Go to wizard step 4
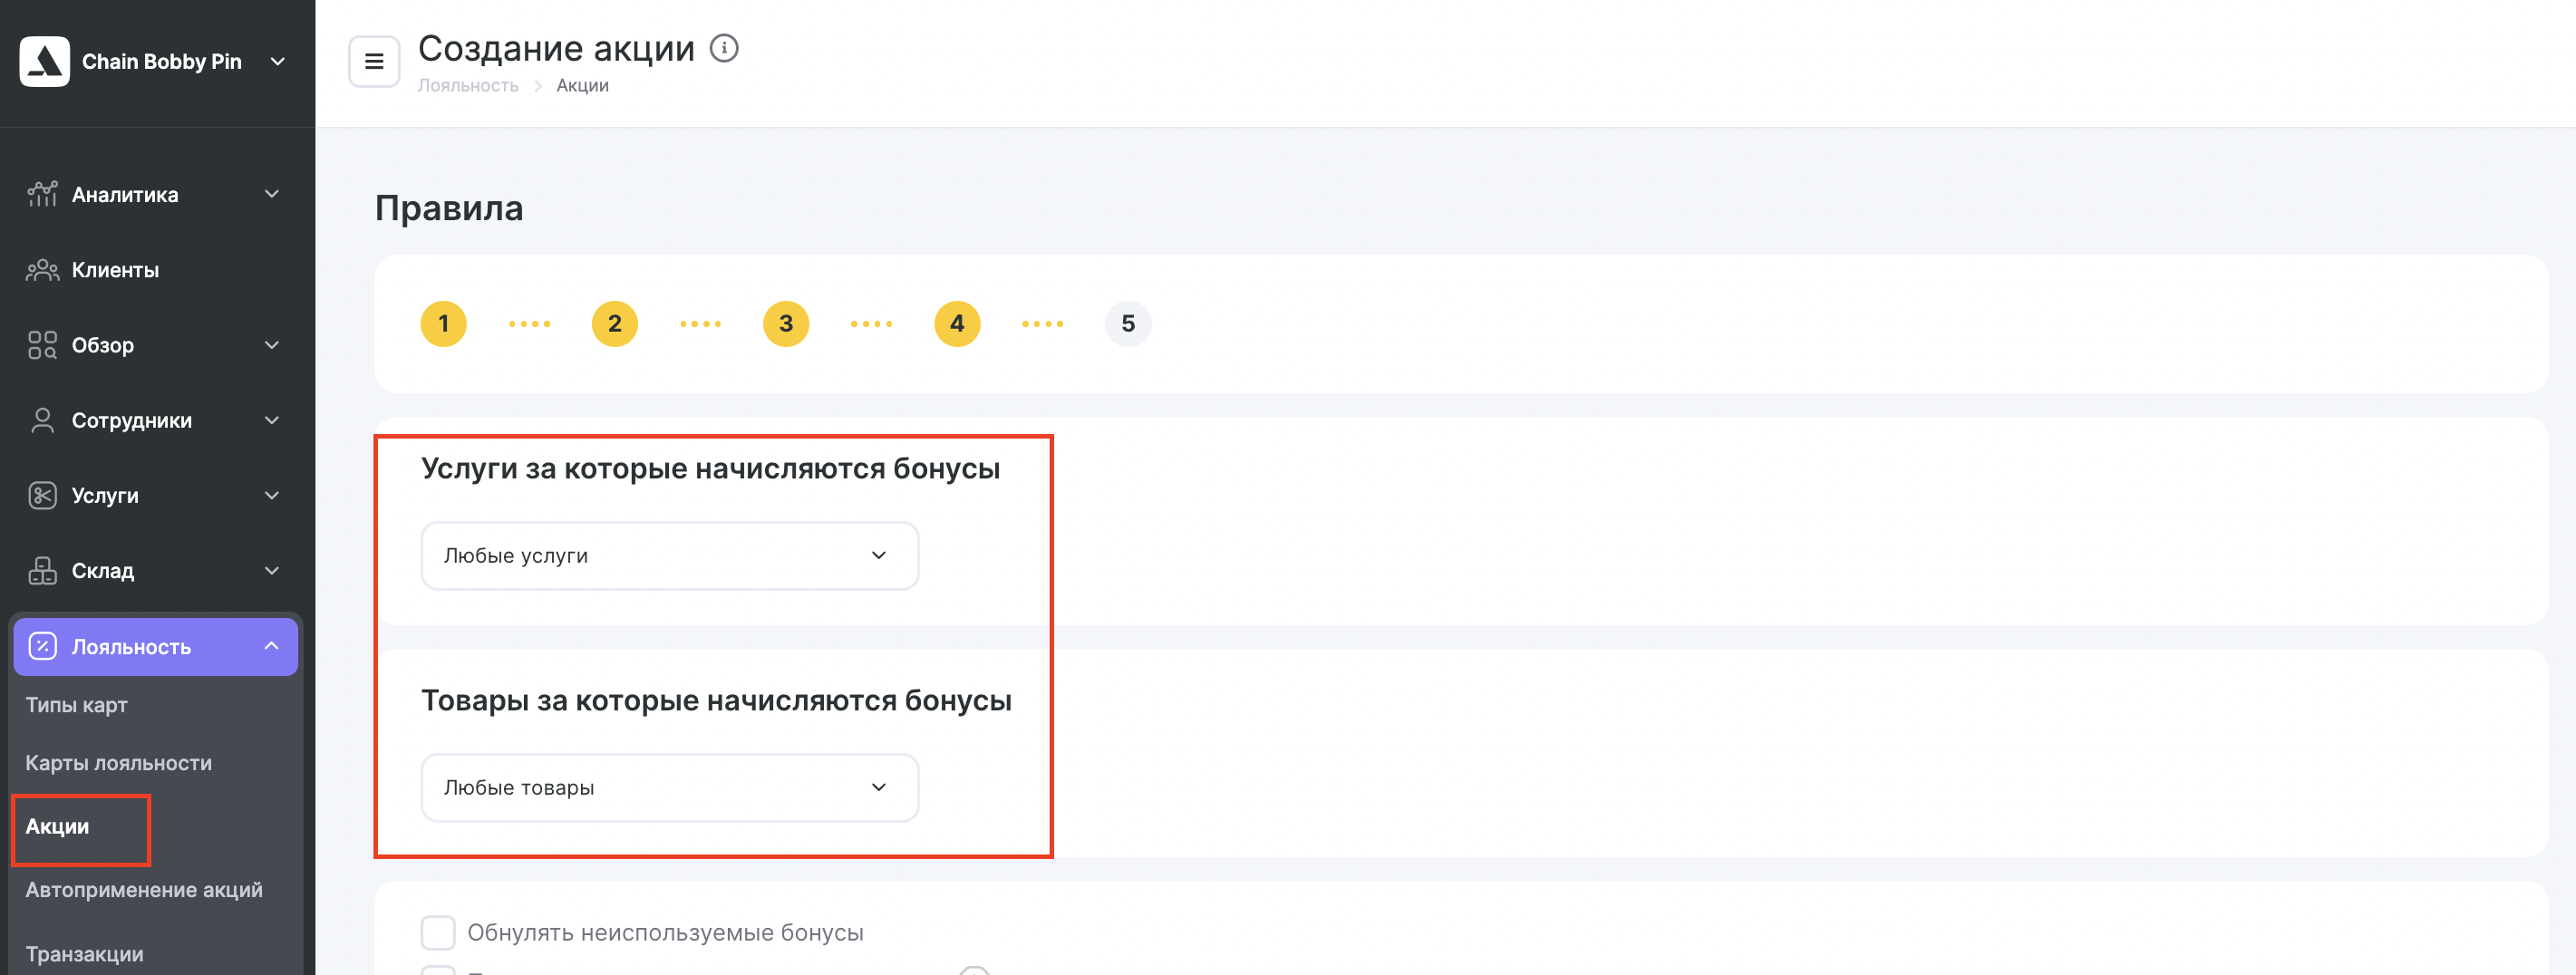This screenshot has height=975, width=2576. 957,324
